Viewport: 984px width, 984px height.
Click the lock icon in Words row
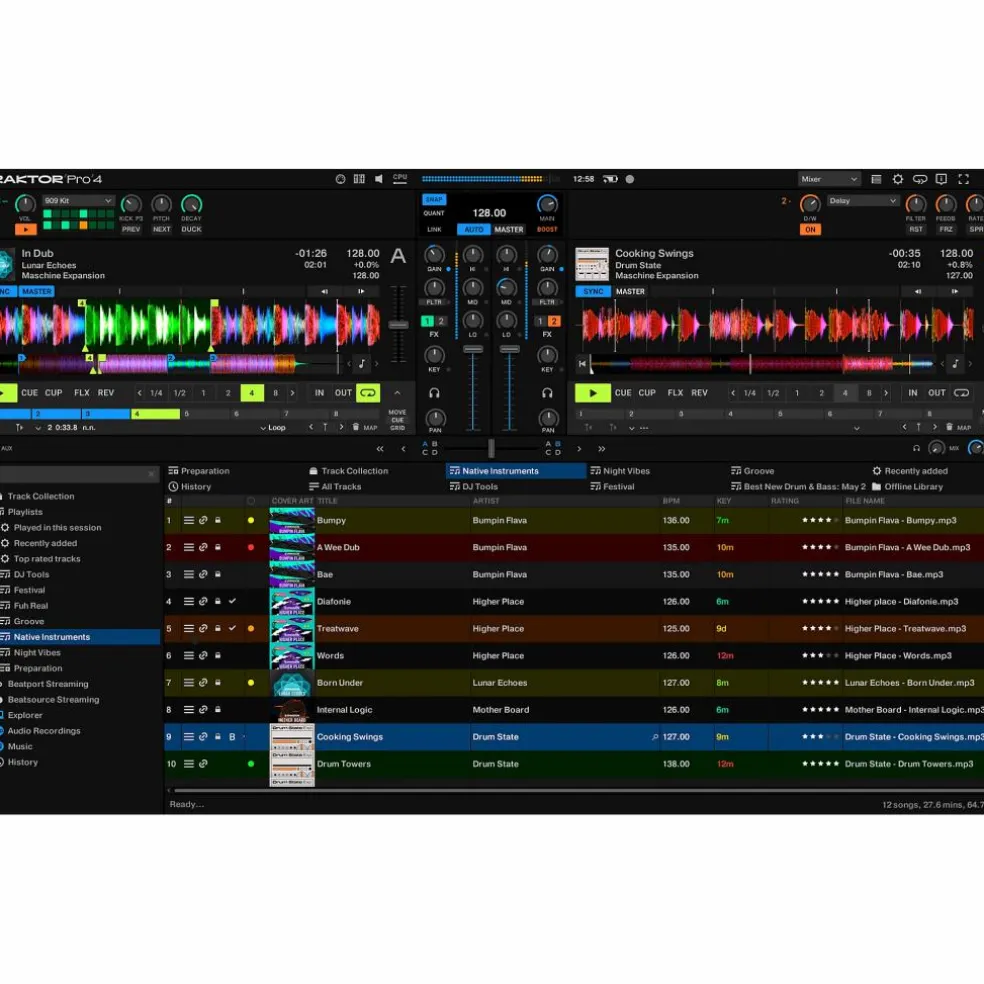218,655
